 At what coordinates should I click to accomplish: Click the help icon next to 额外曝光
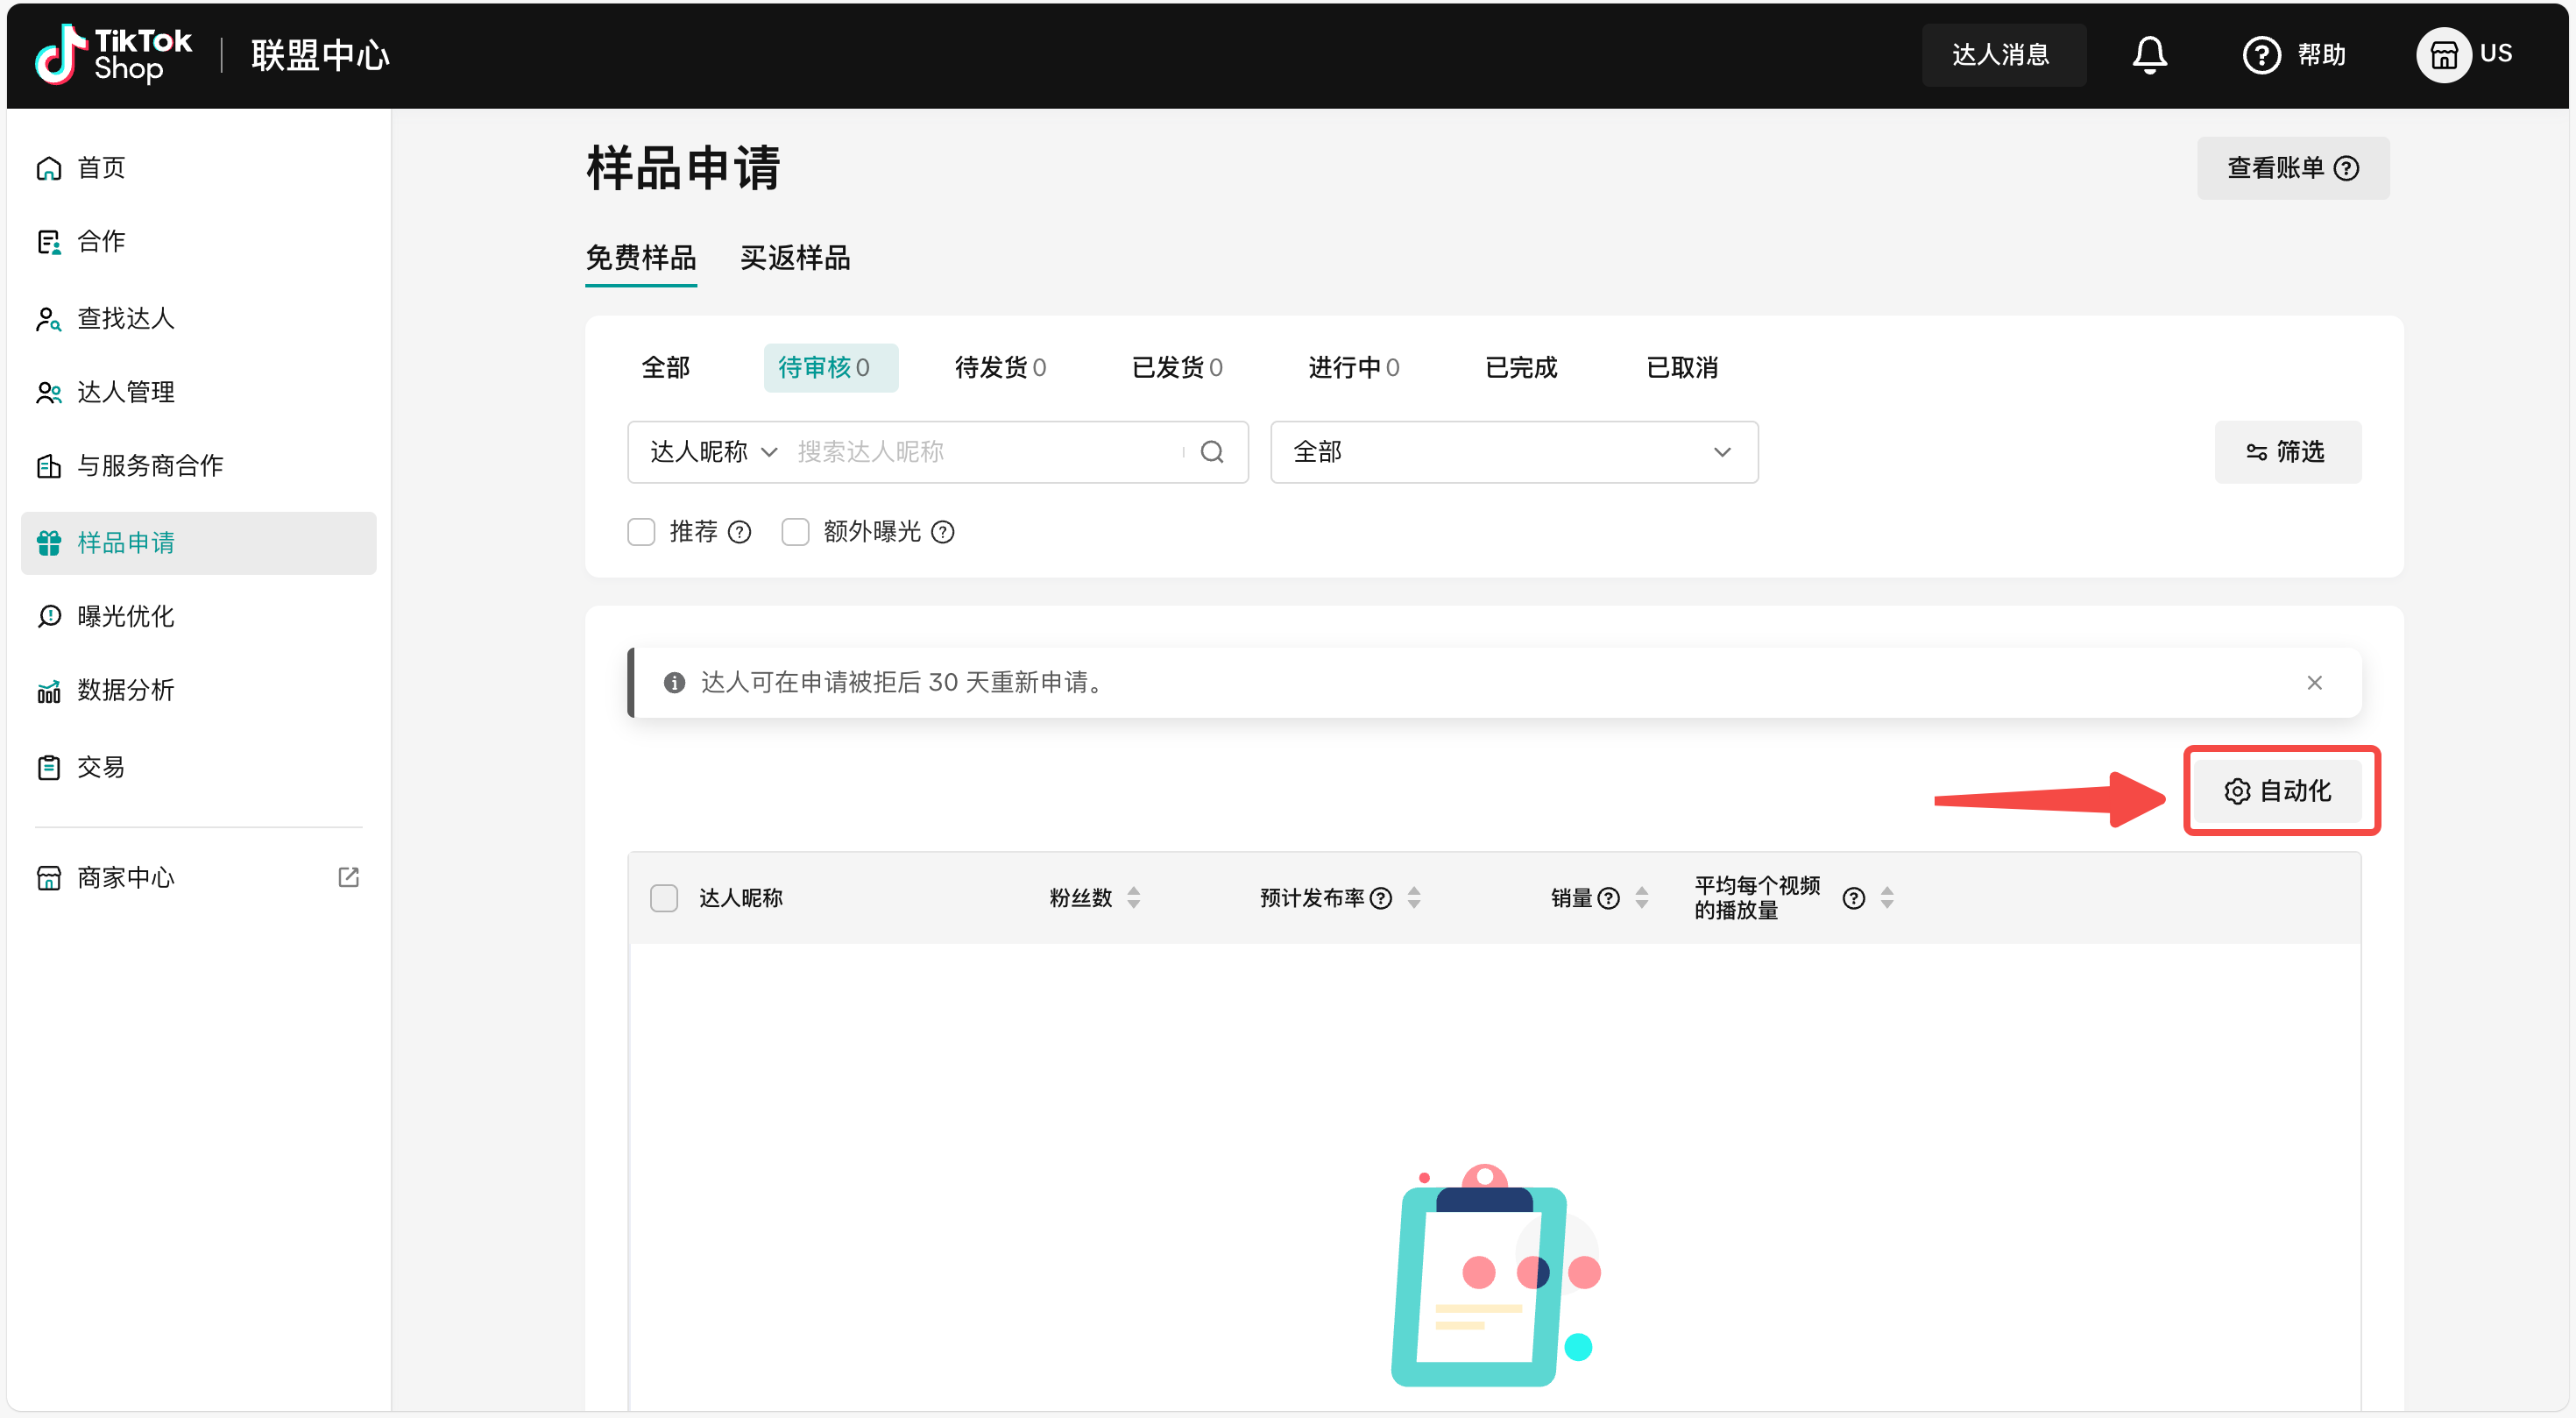click(942, 532)
